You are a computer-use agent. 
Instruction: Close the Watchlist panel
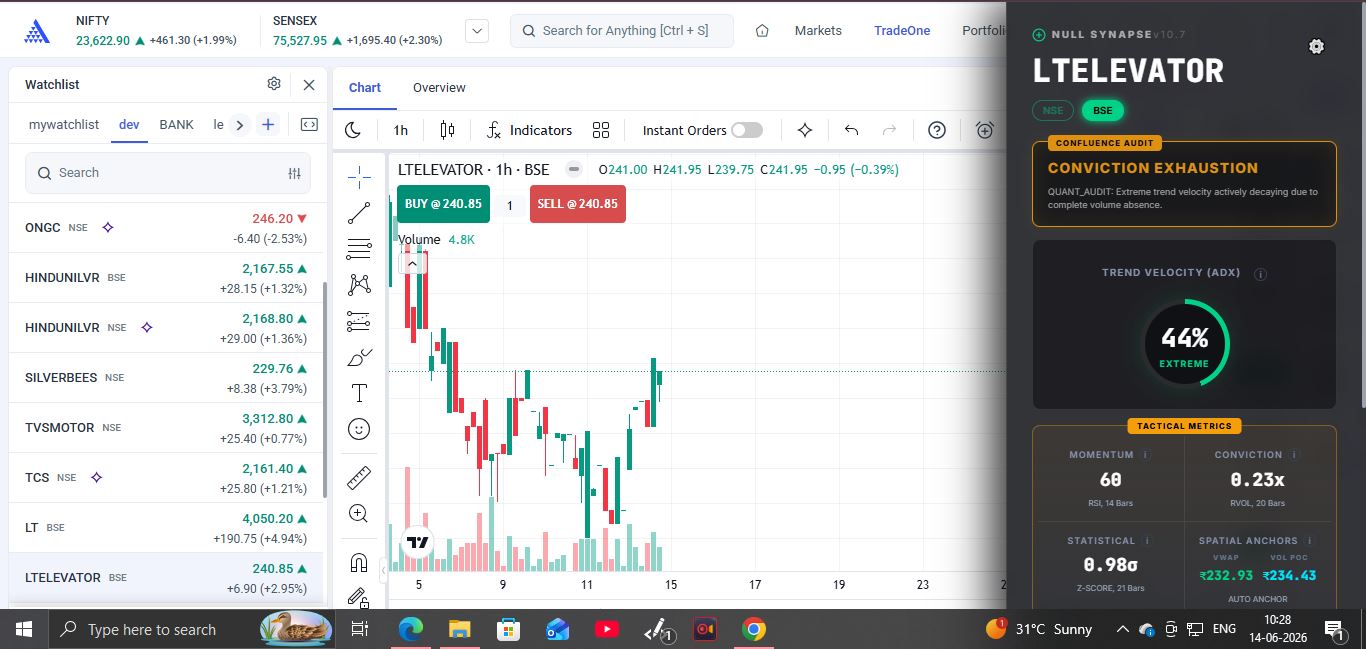pyautogui.click(x=309, y=85)
